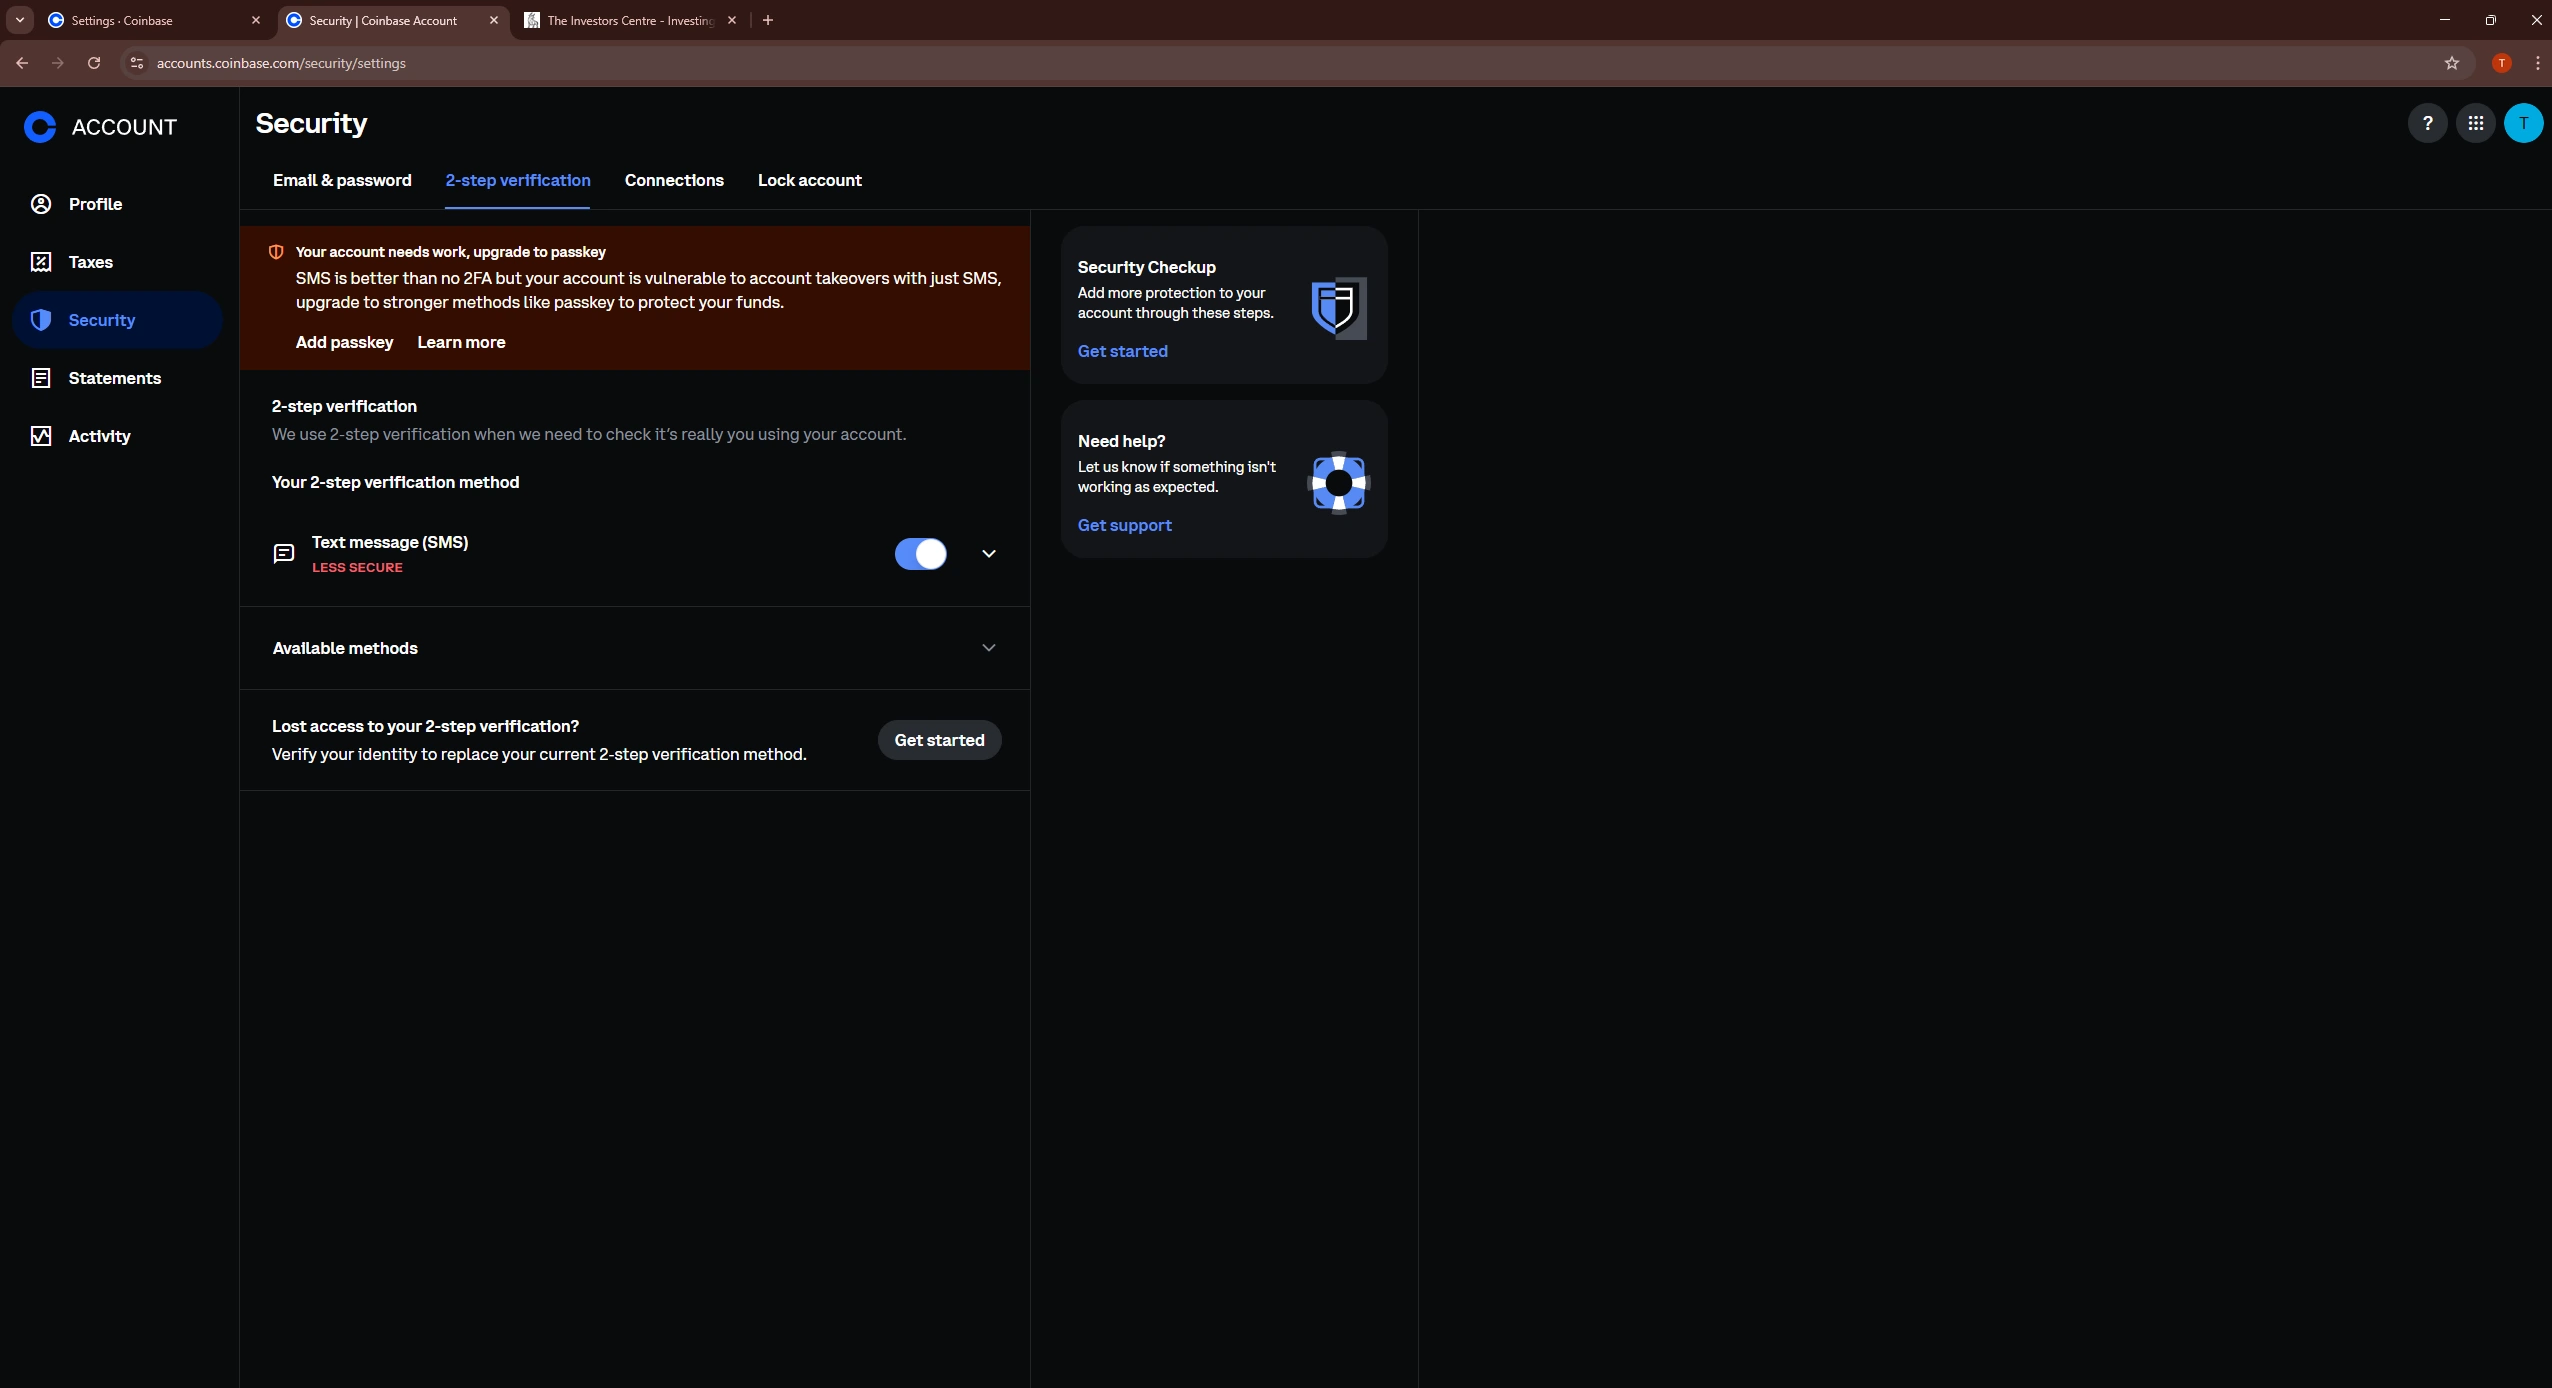Image resolution: width=2552 pixels, height=1388 pixels.
Task: Switch to the Settings · Coinbase browser tab
Action: (155, 20)
